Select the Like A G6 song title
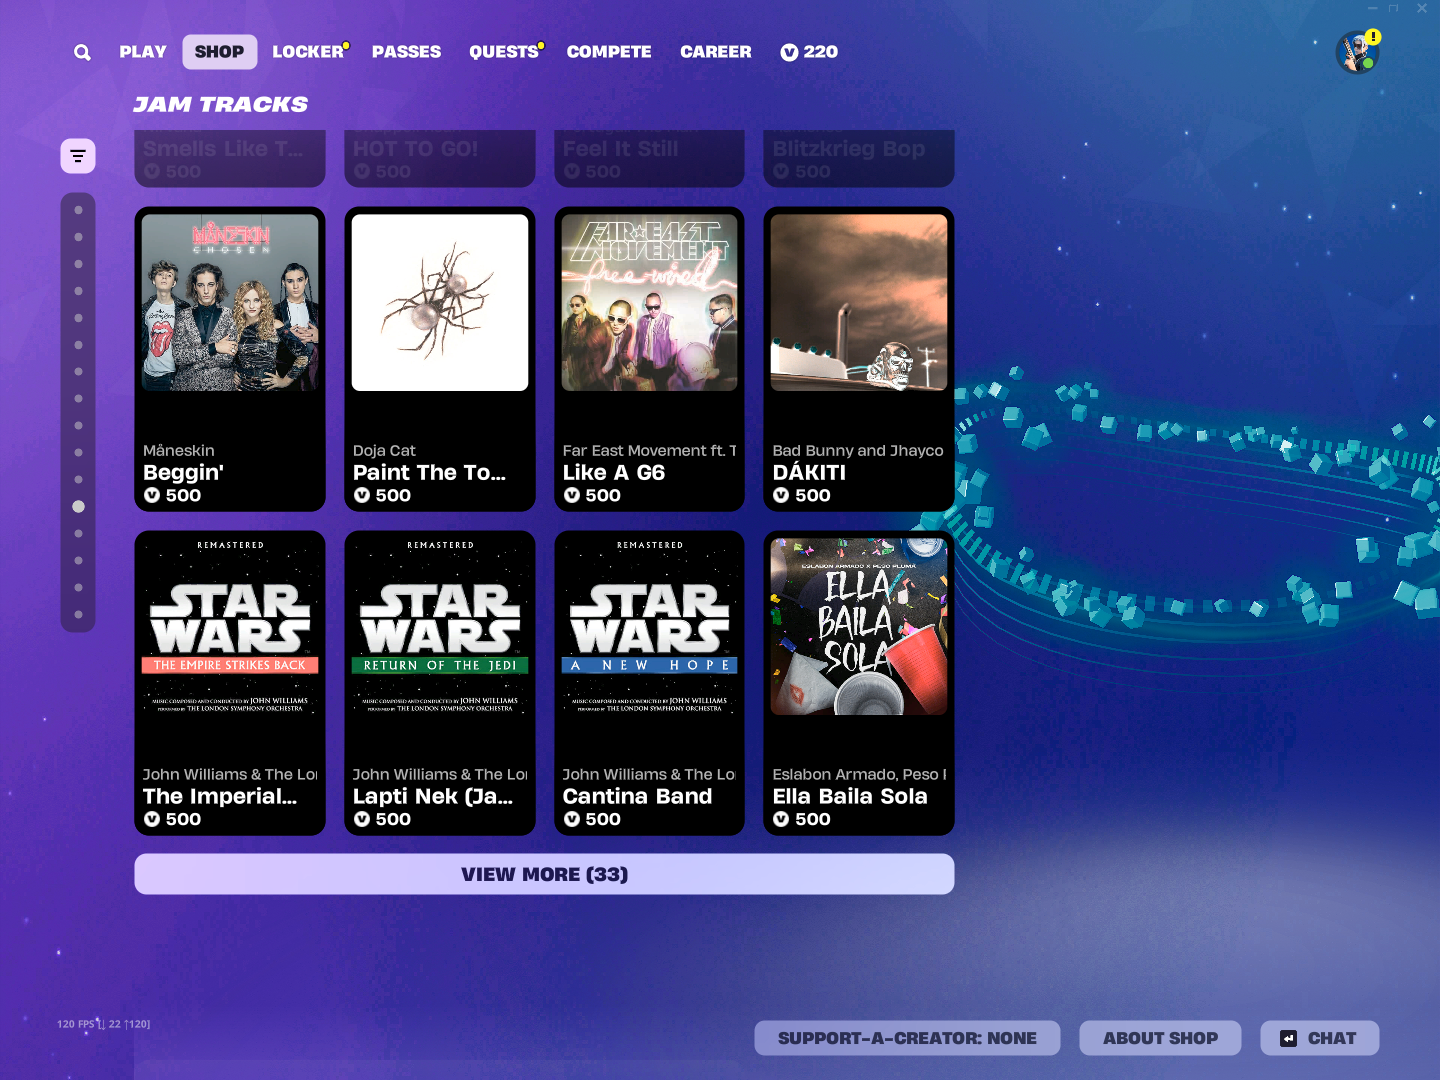This screenshot has width=1440, height=1080. [614, 473]
